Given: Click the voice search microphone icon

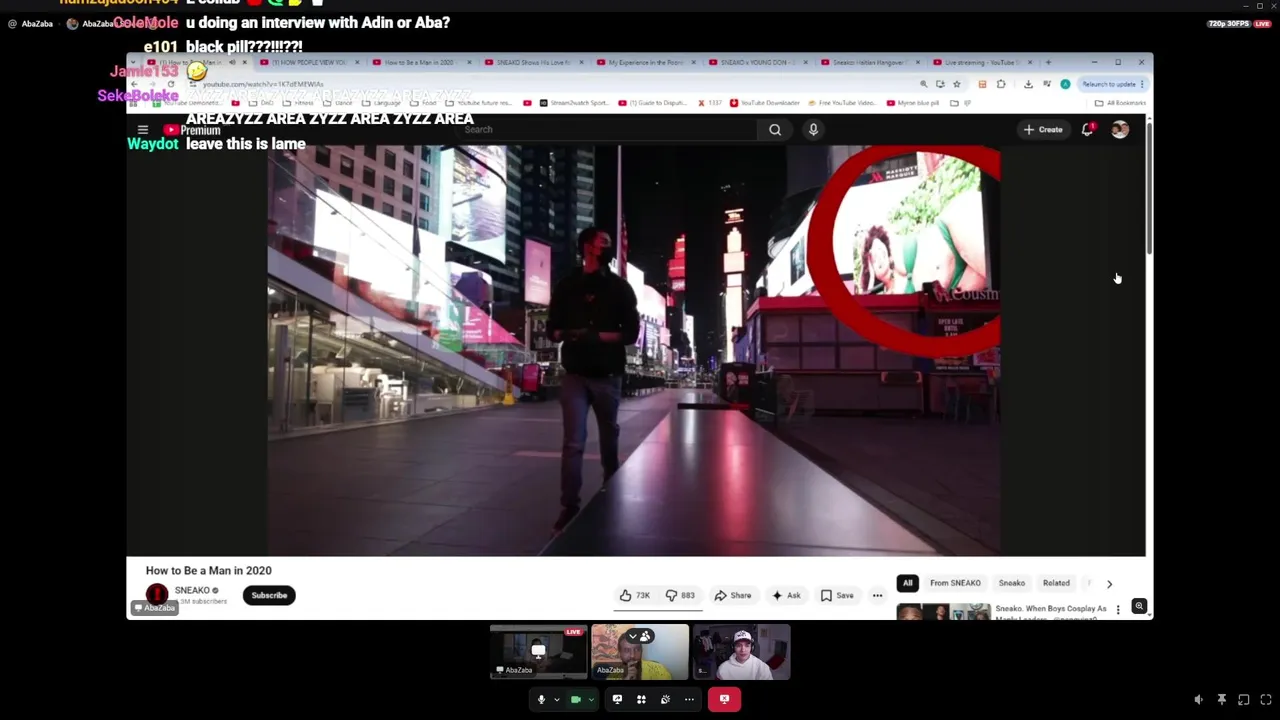Looking at the screenshot, I should pyautogui.click(x=813, y=130).
